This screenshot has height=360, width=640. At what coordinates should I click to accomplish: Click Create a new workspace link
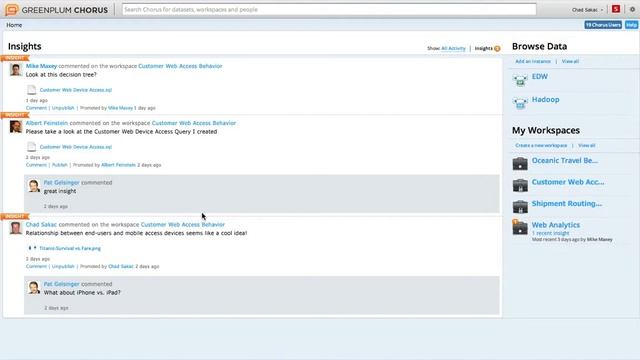click(x=541, y=145)
